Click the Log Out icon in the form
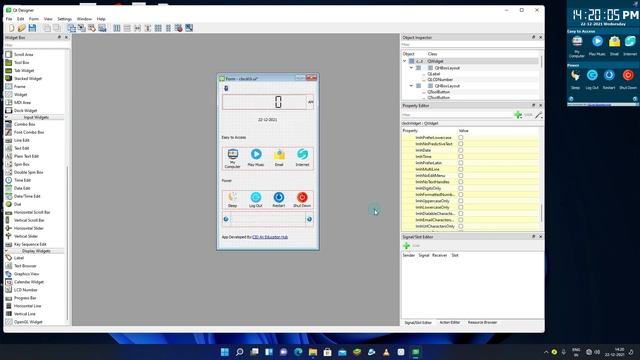Viewport: 640px width, 360px height. point(256,197)
